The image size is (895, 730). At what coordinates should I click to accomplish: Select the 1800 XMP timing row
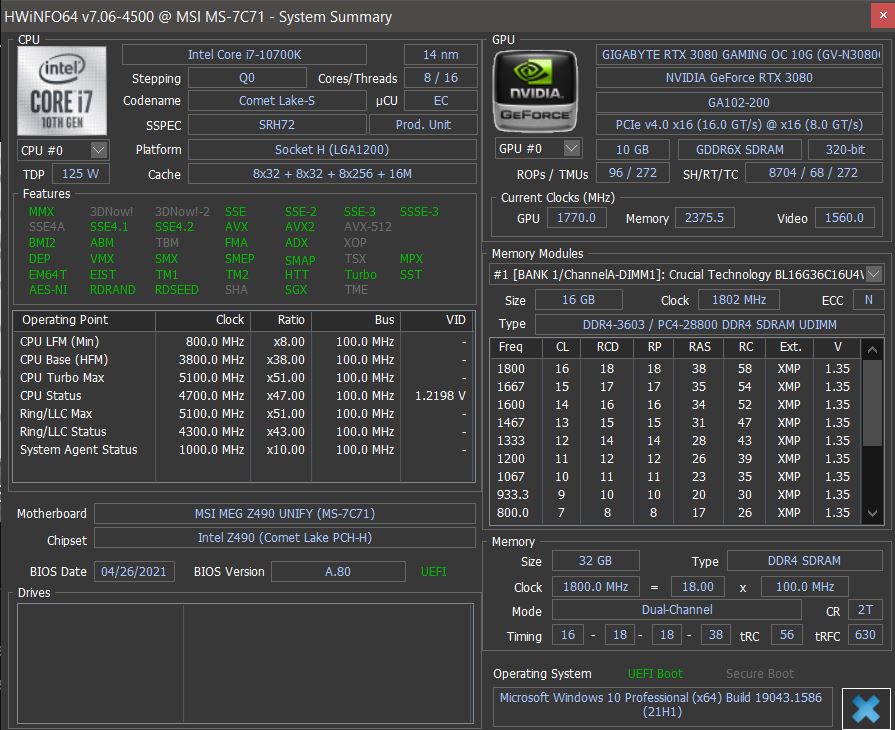pyautogui.click(x=676, y=369)
